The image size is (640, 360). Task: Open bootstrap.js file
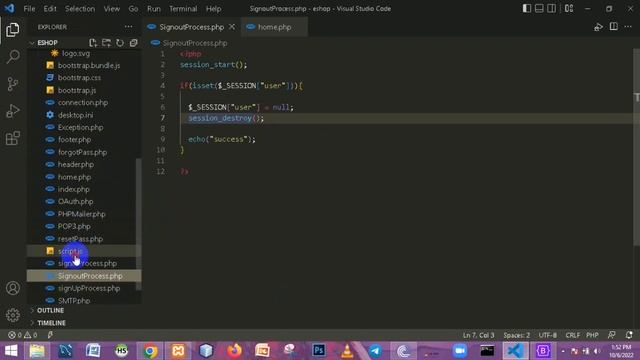(84, 90)
